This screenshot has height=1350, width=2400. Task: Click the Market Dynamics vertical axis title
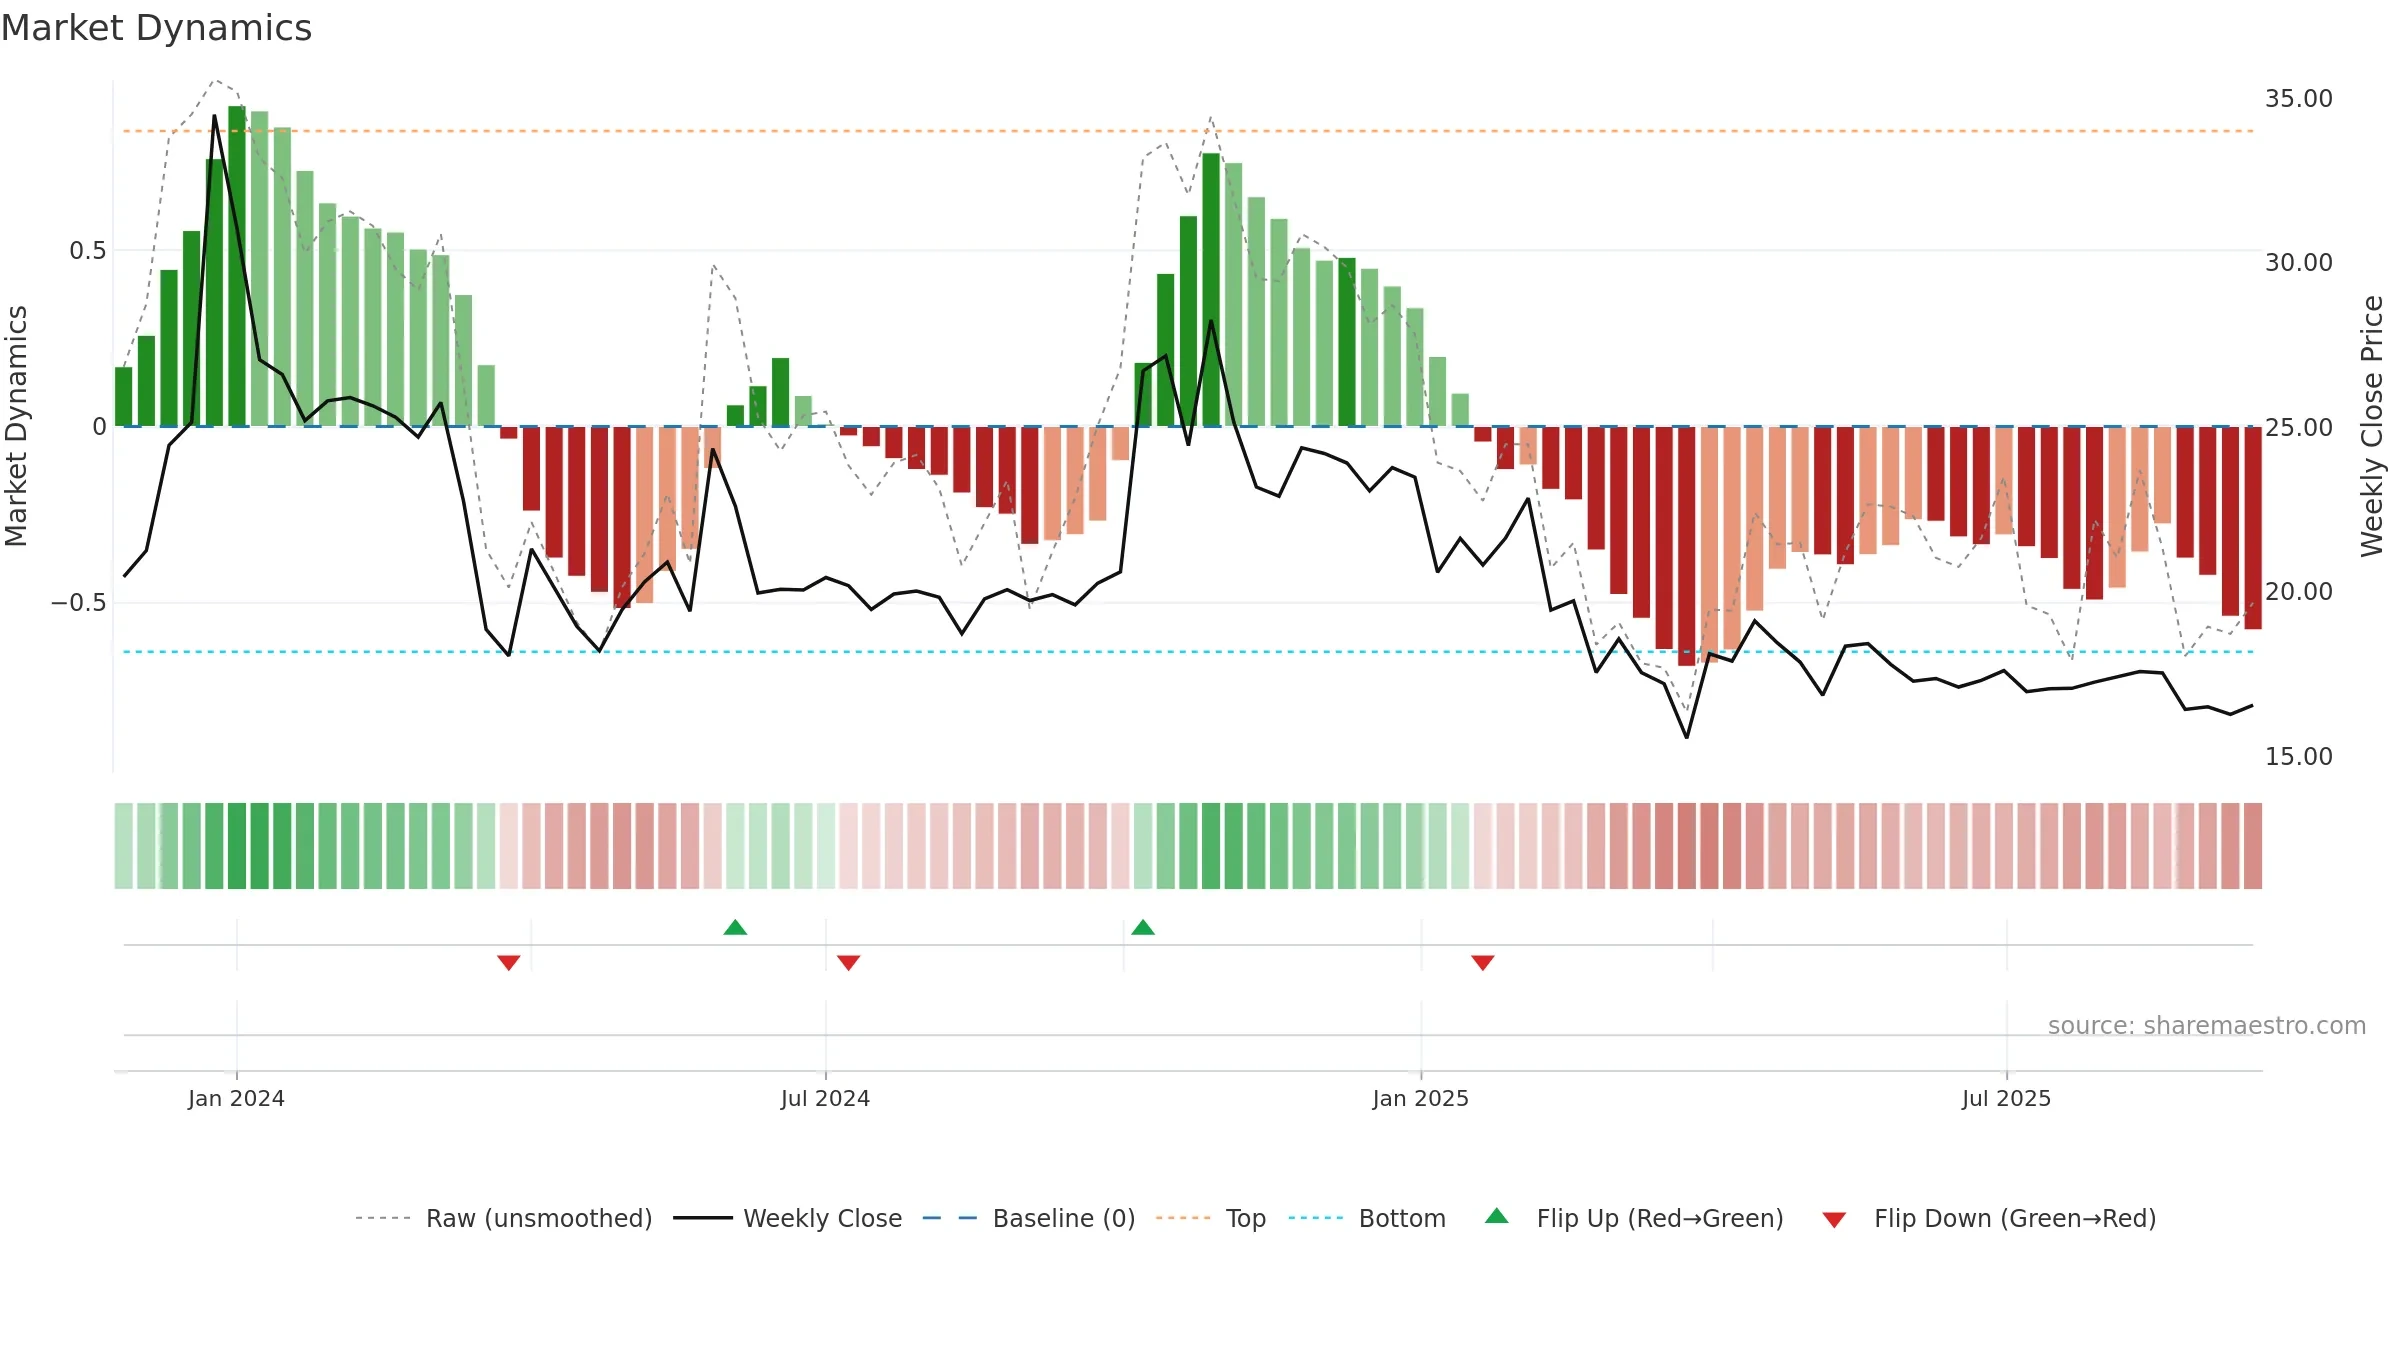16,426
